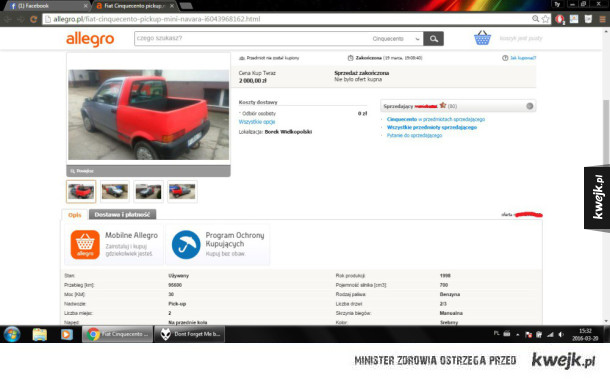Bookmark page with star icon
This screenshot has width=610, height=379.
click(x=545, y=19)
